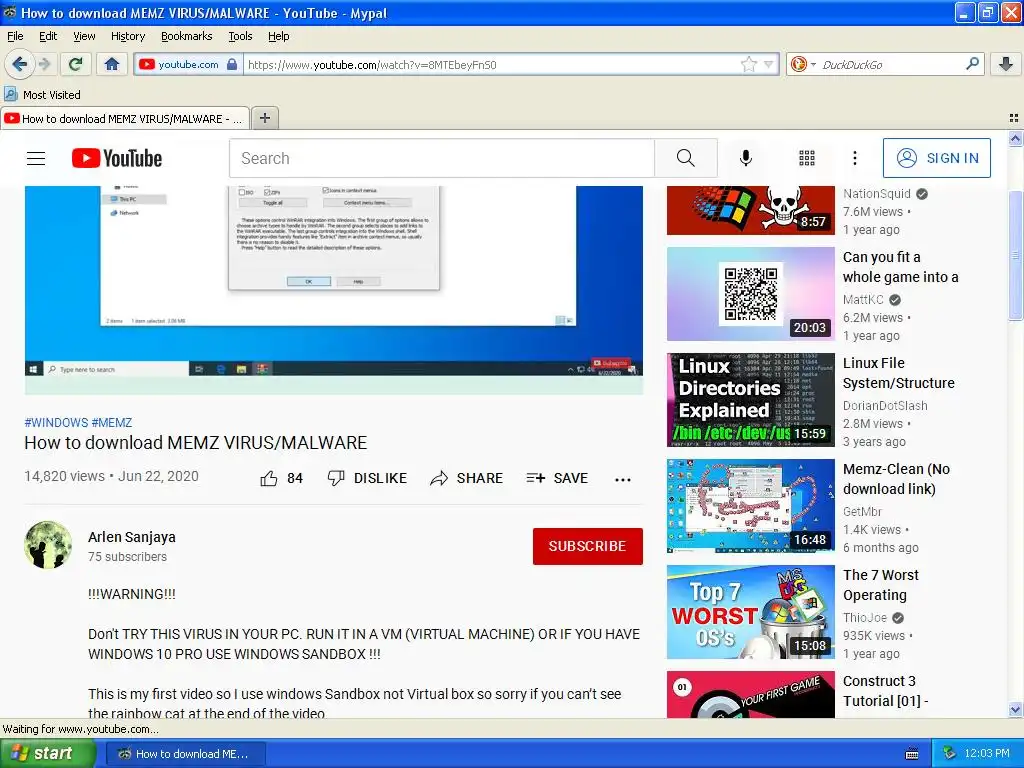Open the YouTube apps grid icon

(x=807, y=158)
